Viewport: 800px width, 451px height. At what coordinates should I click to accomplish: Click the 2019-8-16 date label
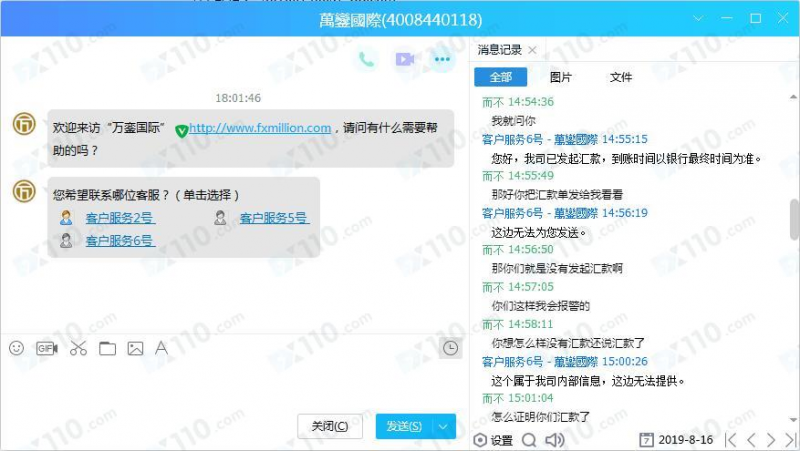[x=685, y=440]
